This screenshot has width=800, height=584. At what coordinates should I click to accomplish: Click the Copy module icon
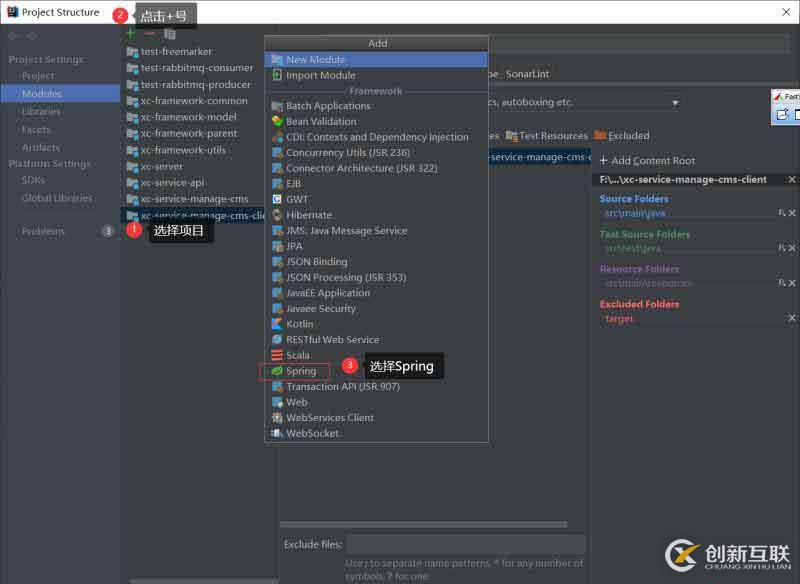(169, 34)
